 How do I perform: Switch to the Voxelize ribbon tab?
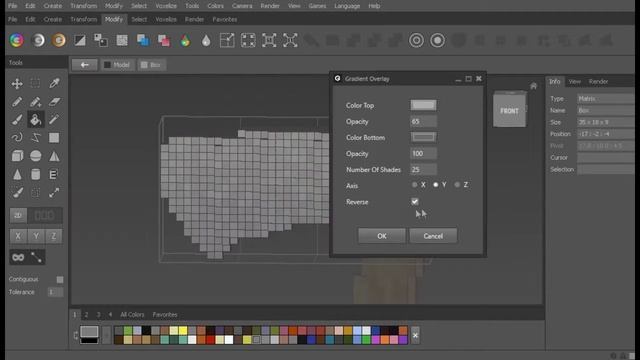click(166, 19)
